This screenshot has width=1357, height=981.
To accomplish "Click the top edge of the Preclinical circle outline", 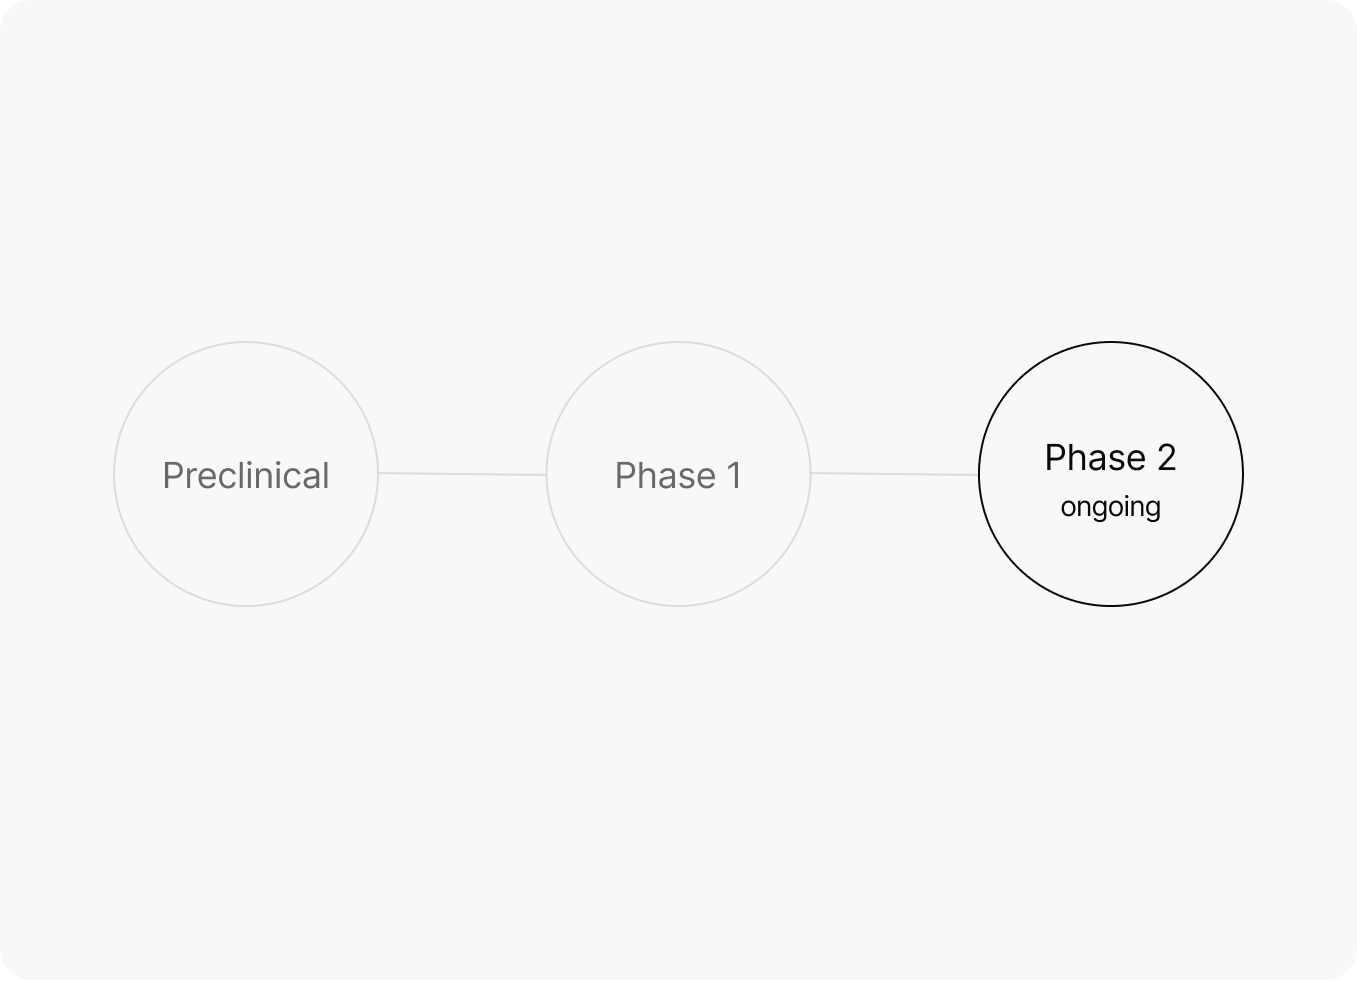I will click(246, 342).
